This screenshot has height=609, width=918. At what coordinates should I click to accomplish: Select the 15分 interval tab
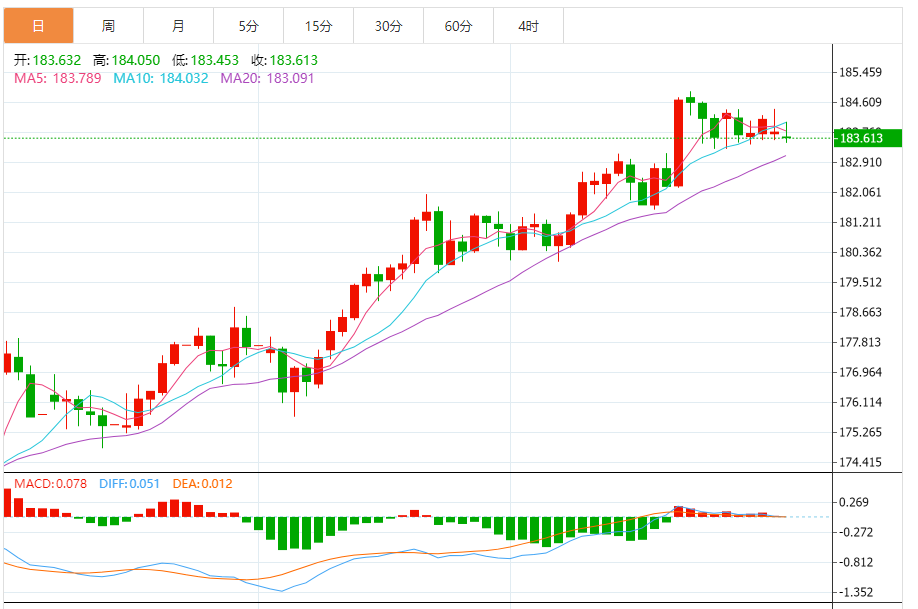(x=318, y=26)
